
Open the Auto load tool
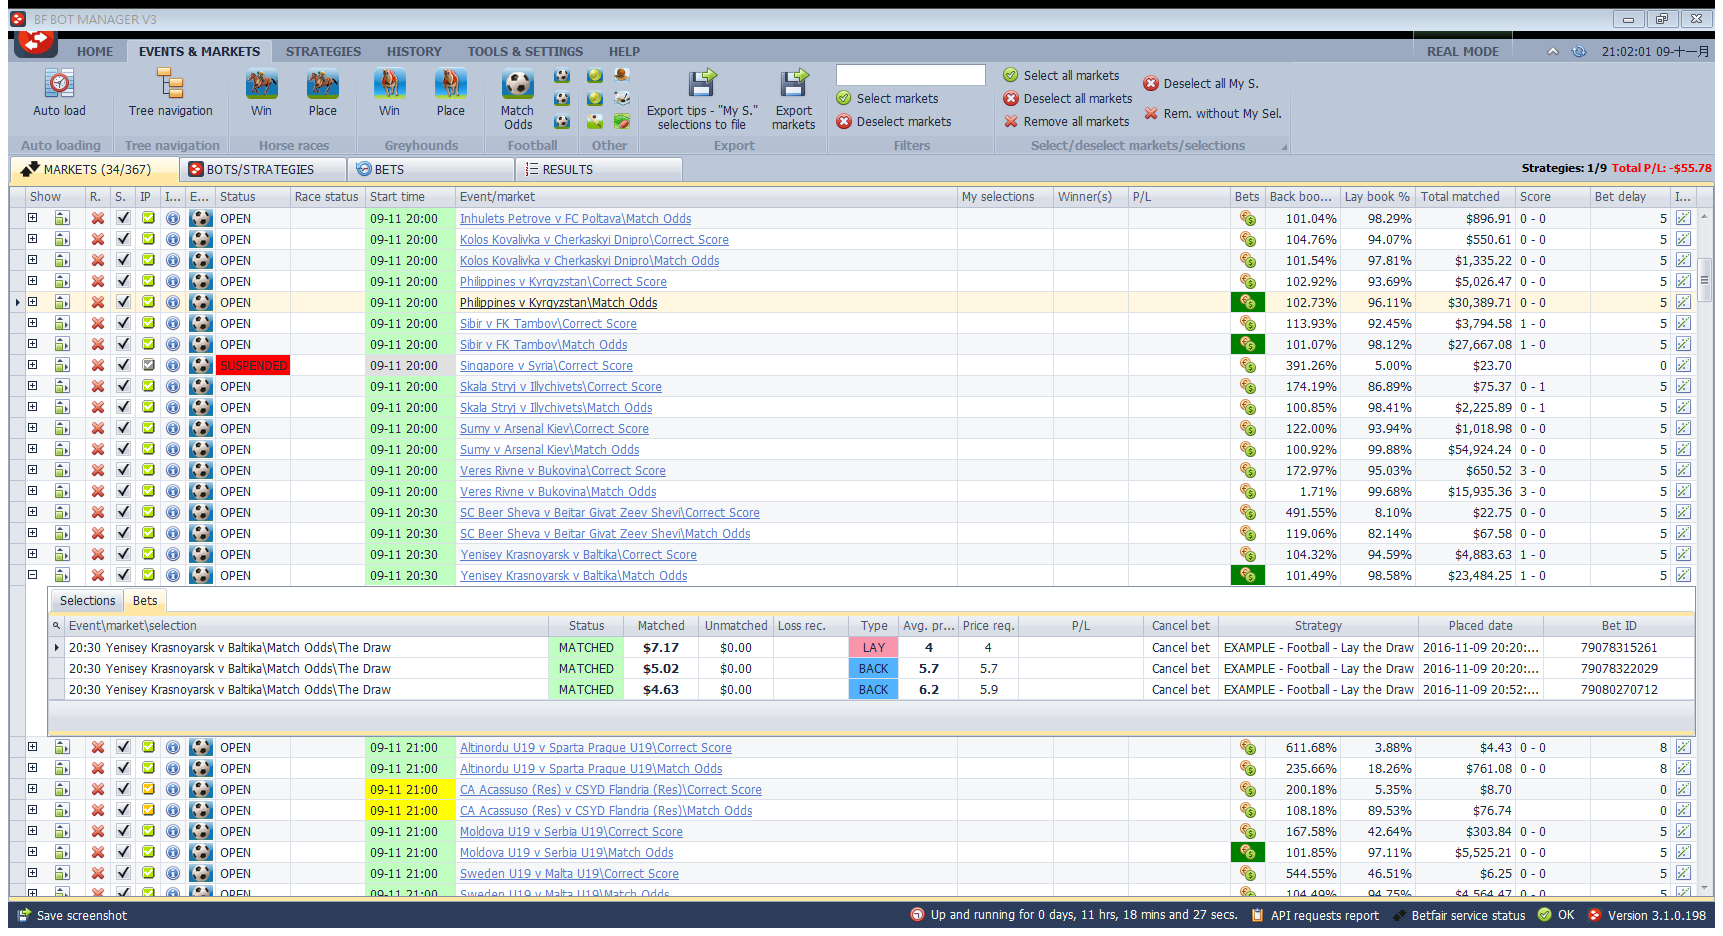pyautogui.click(x=59, y=93)
